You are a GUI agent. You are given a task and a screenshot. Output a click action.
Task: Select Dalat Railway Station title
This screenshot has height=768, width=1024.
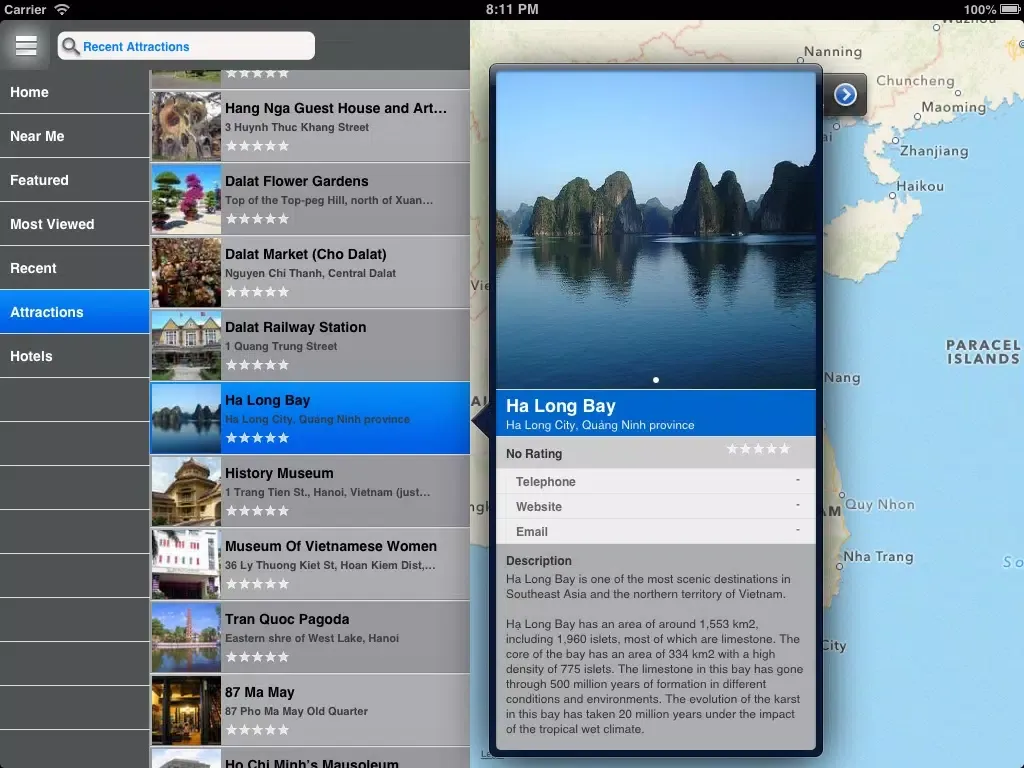tap(295, 327)
